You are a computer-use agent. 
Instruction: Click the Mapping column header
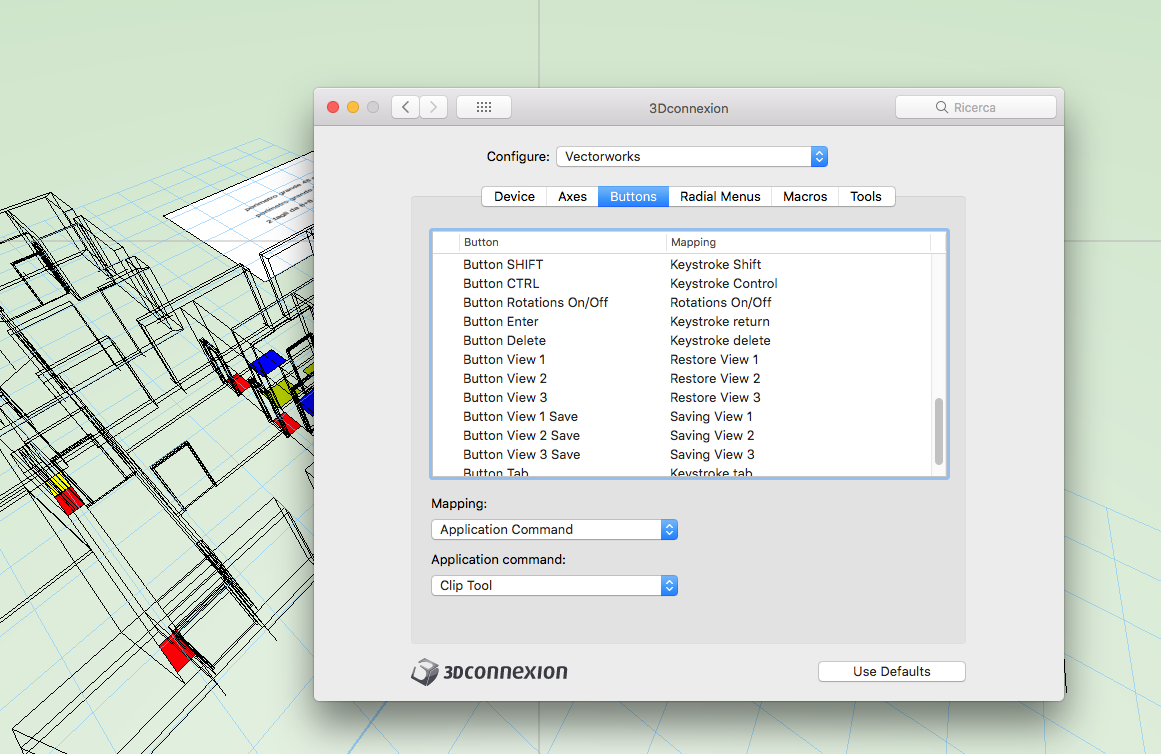[x=693, y=242]
